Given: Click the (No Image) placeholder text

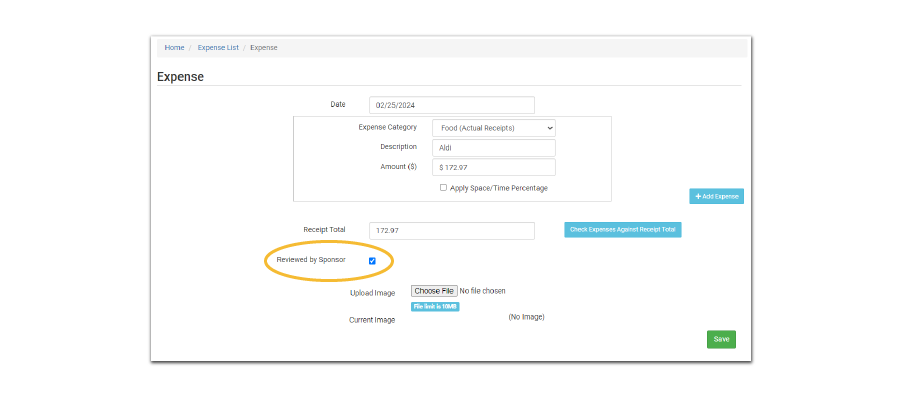Looking at the screenshot, I should coord(526,317).
